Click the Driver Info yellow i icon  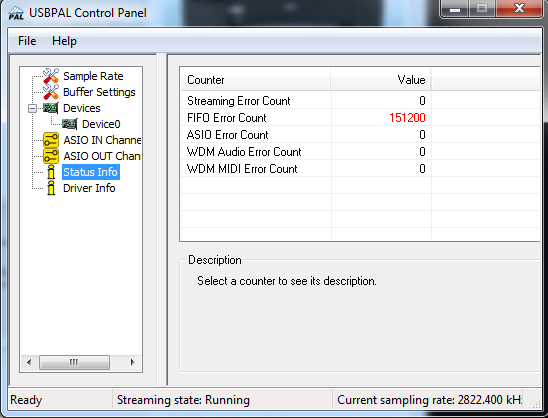click(x=51, y=188)
